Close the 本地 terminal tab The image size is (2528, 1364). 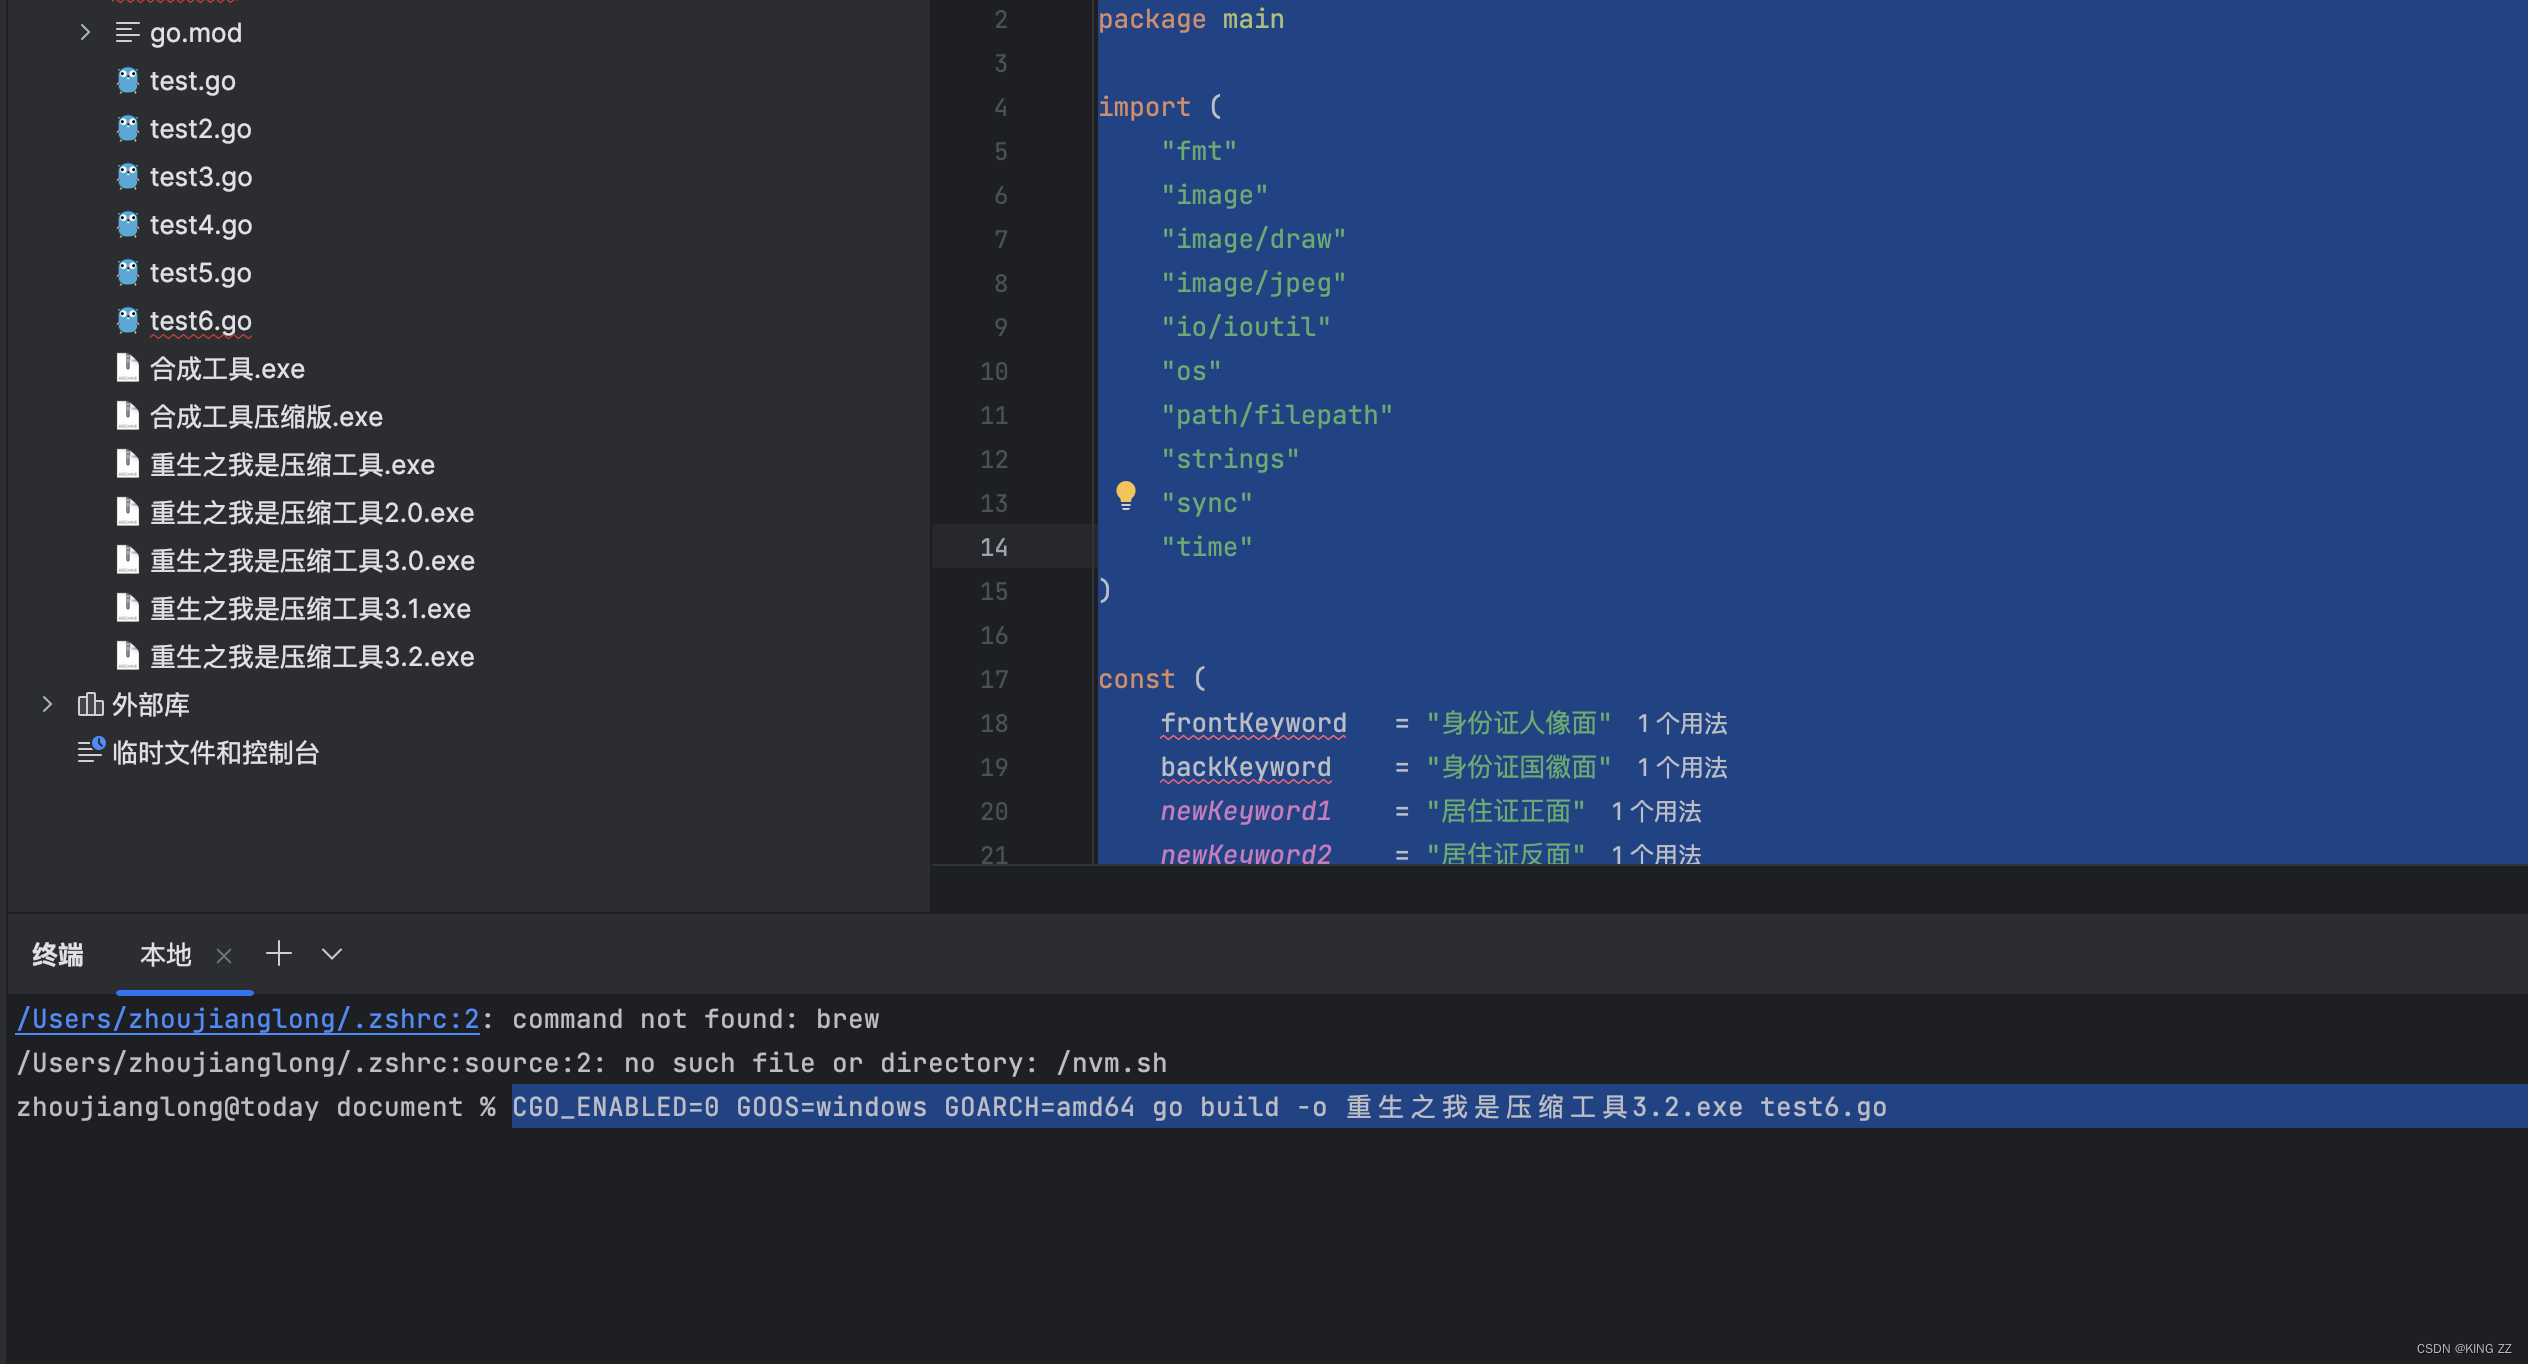[224, 956]
